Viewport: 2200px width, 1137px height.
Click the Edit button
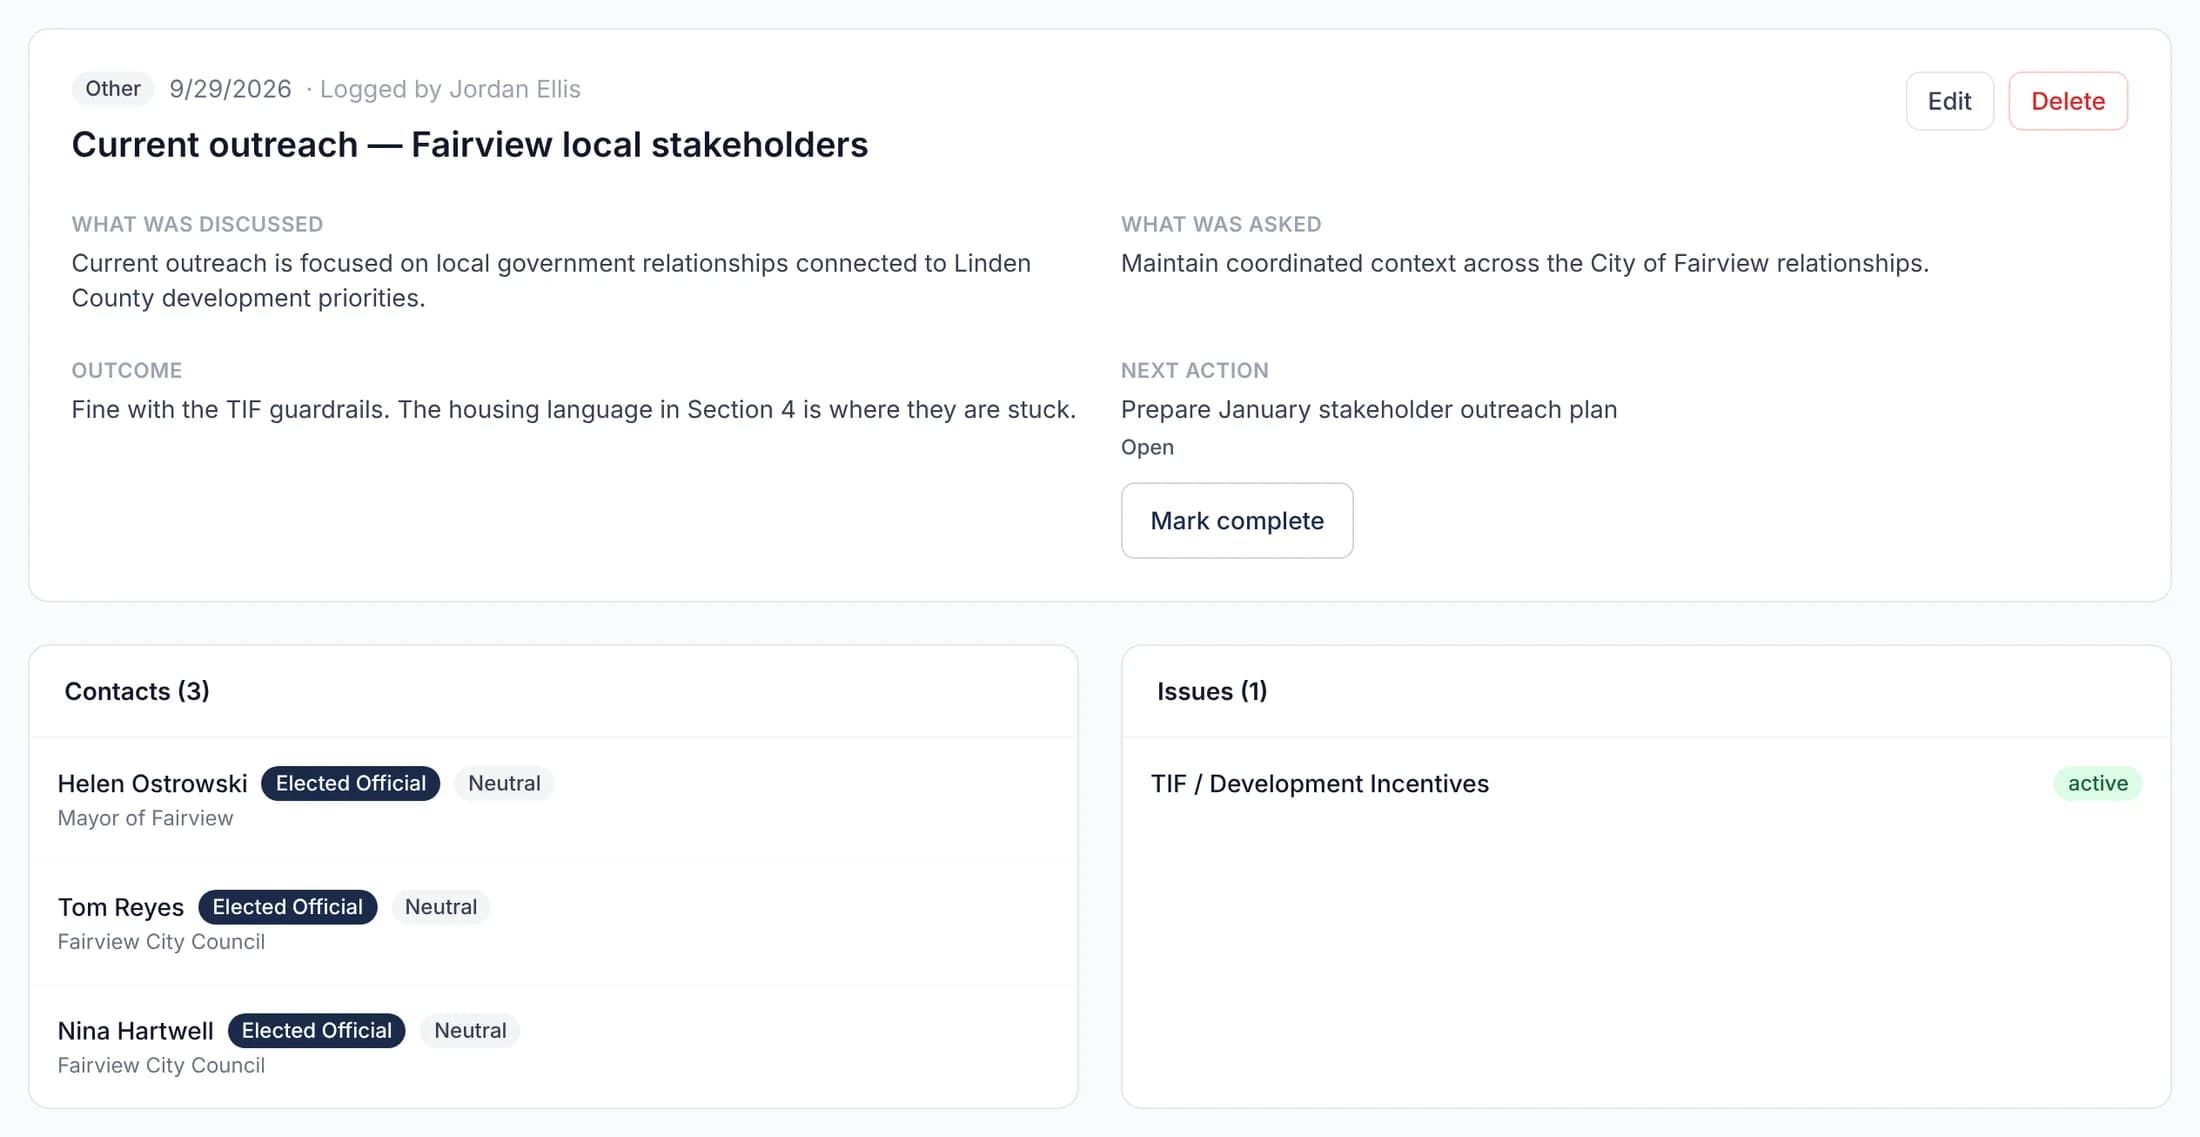click(1949, 101)
